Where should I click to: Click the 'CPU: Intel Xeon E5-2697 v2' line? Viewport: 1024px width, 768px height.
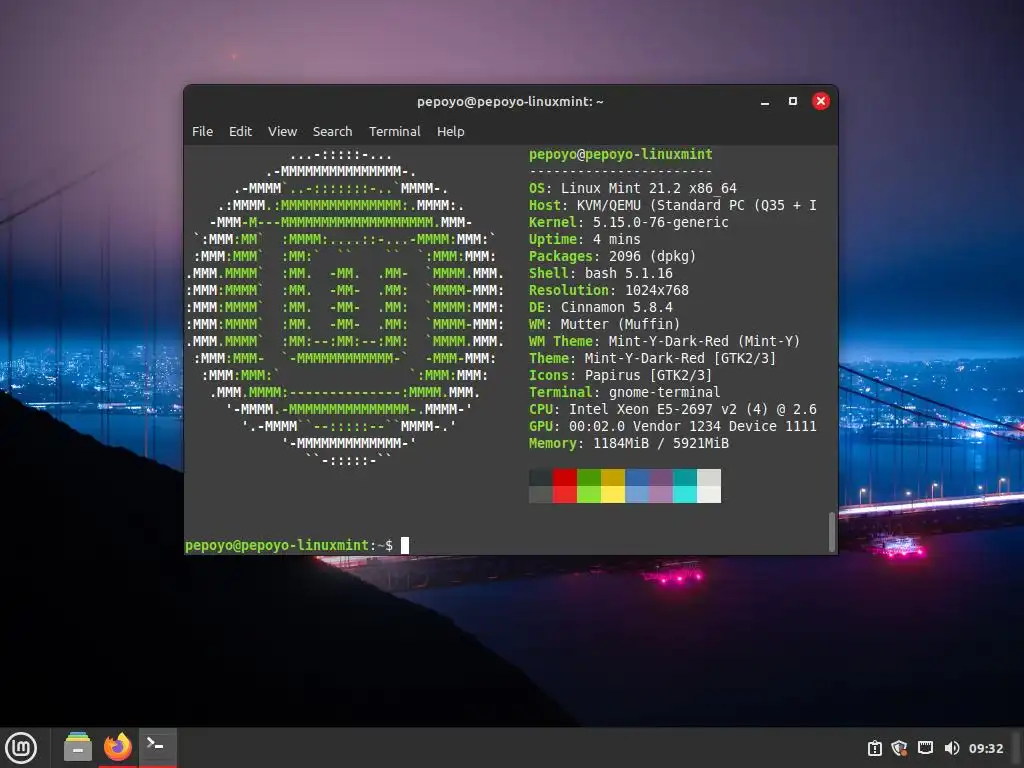click(673, 409)
